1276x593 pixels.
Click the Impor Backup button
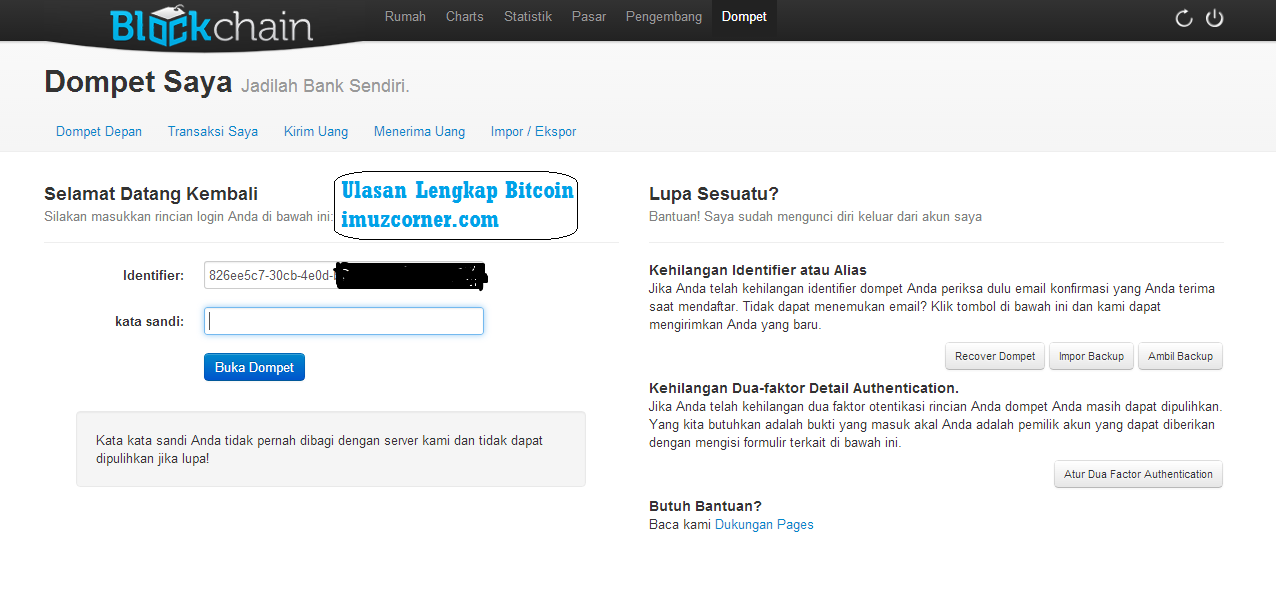click(1091, 356)
